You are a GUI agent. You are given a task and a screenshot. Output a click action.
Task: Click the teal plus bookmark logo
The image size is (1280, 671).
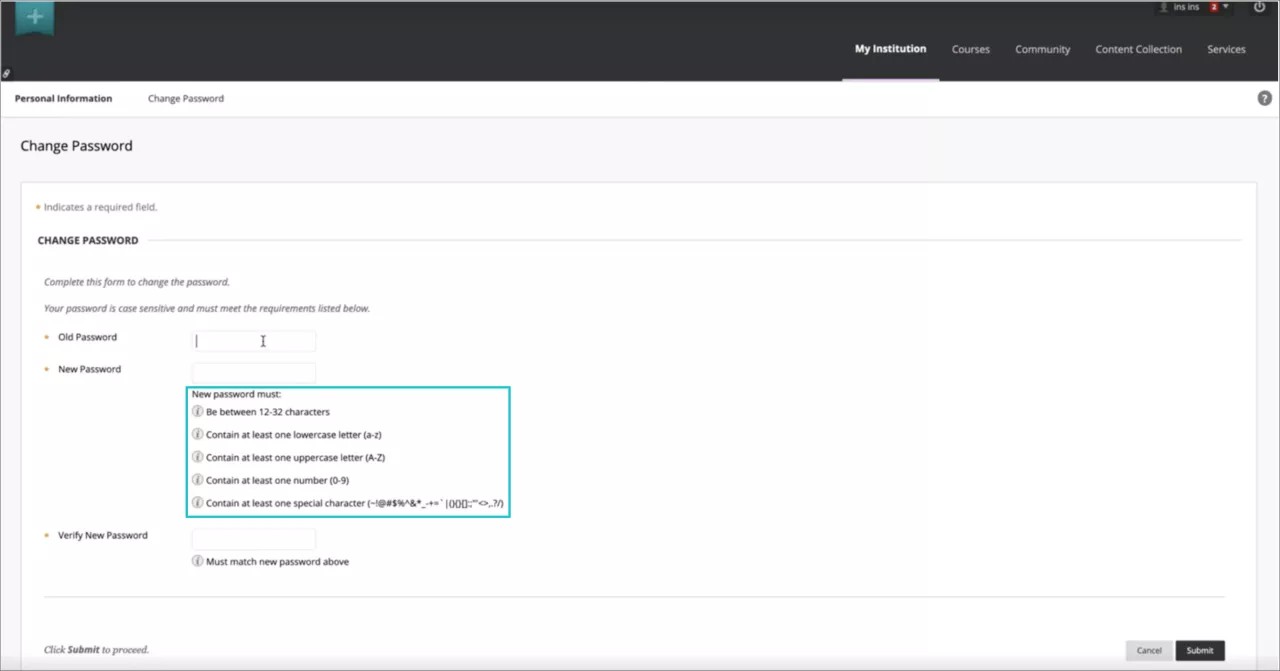pyautogui.click(x=35, y=18)
